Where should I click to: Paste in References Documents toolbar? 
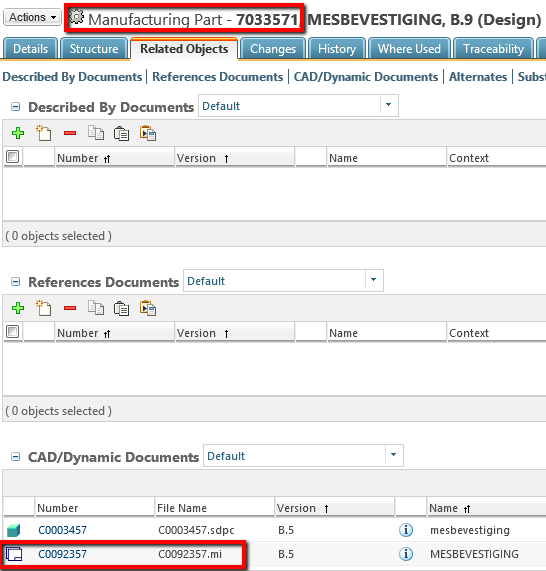(x=121, y=309)
